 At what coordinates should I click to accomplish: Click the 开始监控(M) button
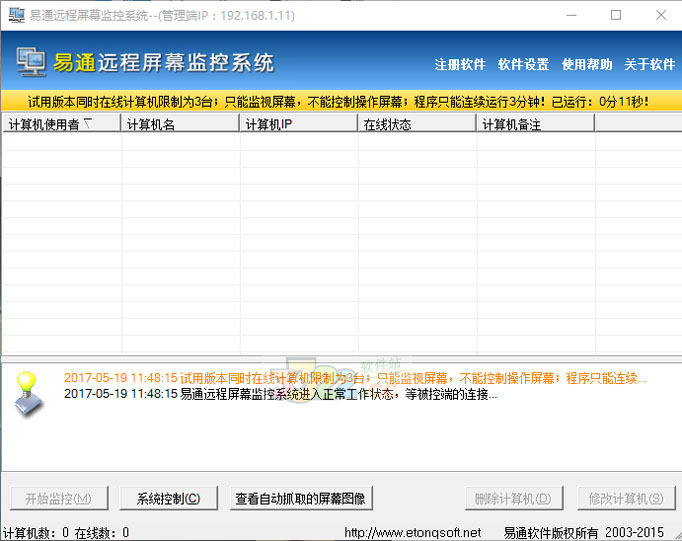[59, 498]
